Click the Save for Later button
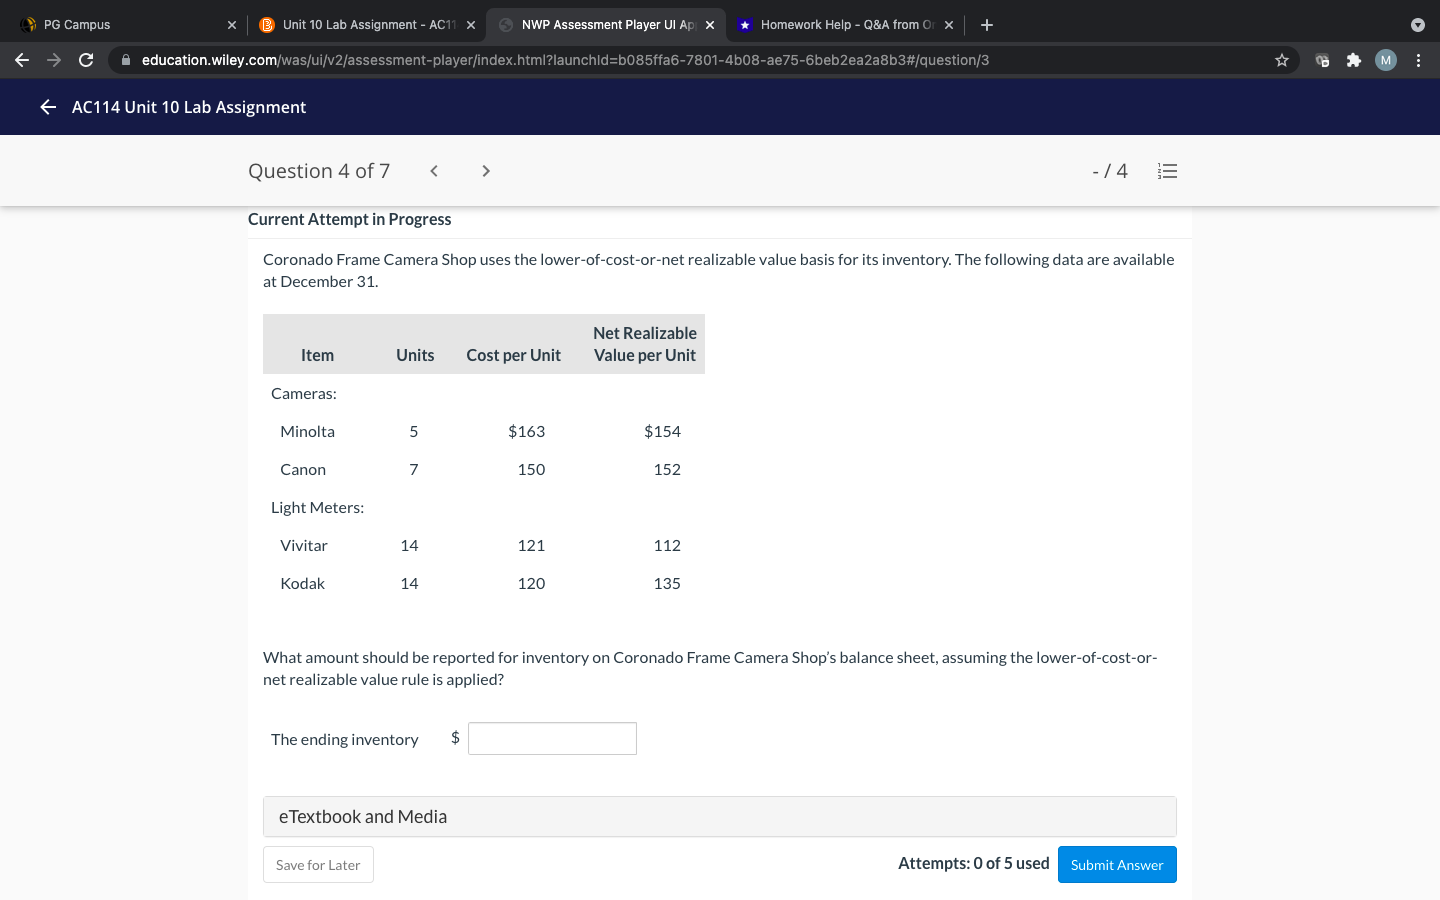The width and height of the screenshot is (1440, 900). pyautogui.click(x=318, y=865)
